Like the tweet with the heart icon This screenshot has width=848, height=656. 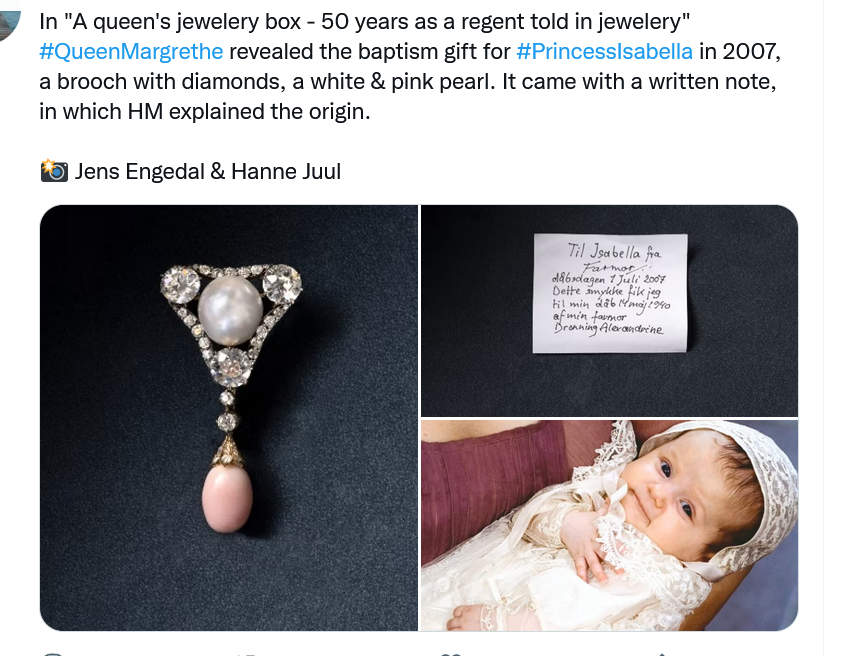(x=451, y=653)
